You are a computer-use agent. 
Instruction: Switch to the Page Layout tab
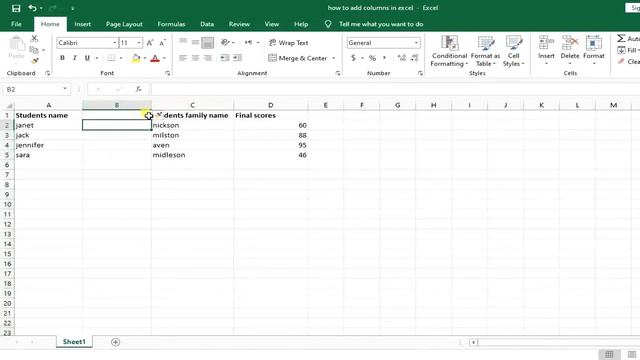click(124, 24)
